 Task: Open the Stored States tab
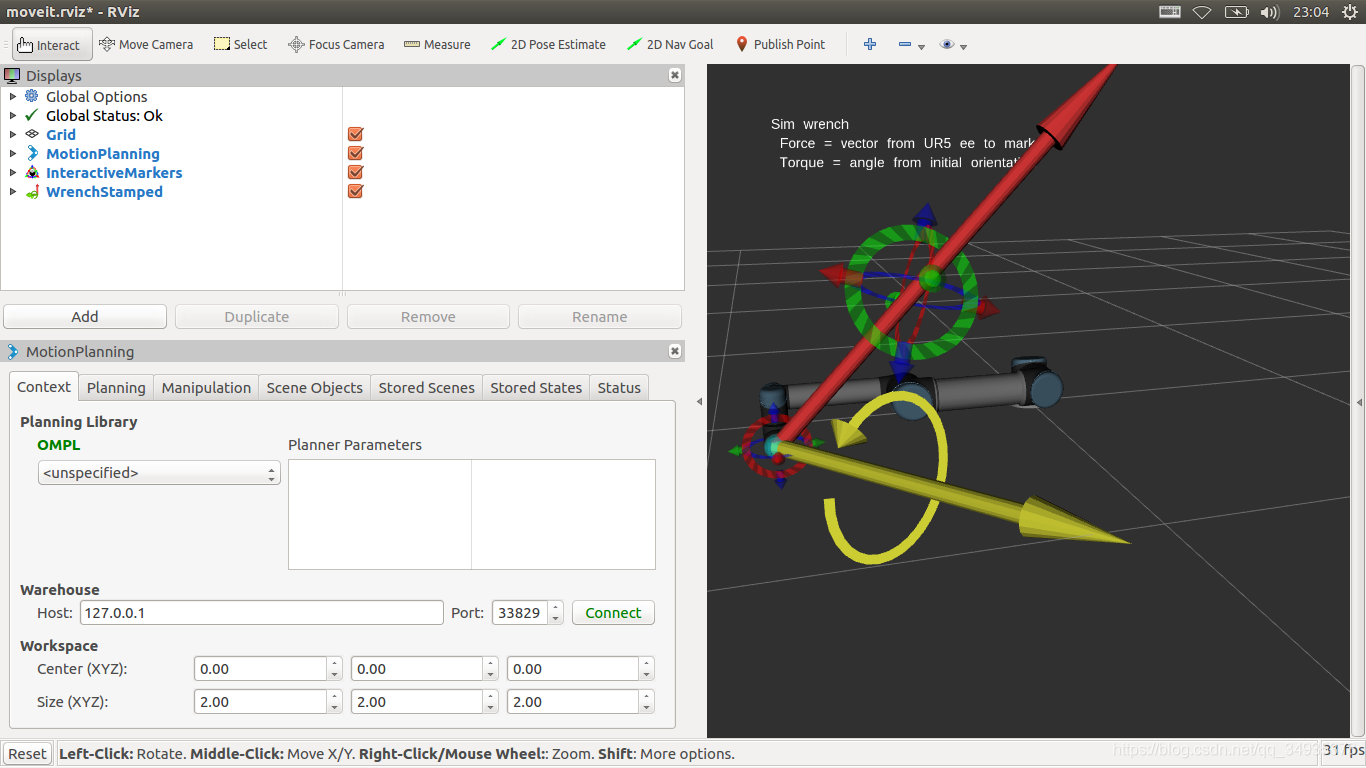click(536, 387)
